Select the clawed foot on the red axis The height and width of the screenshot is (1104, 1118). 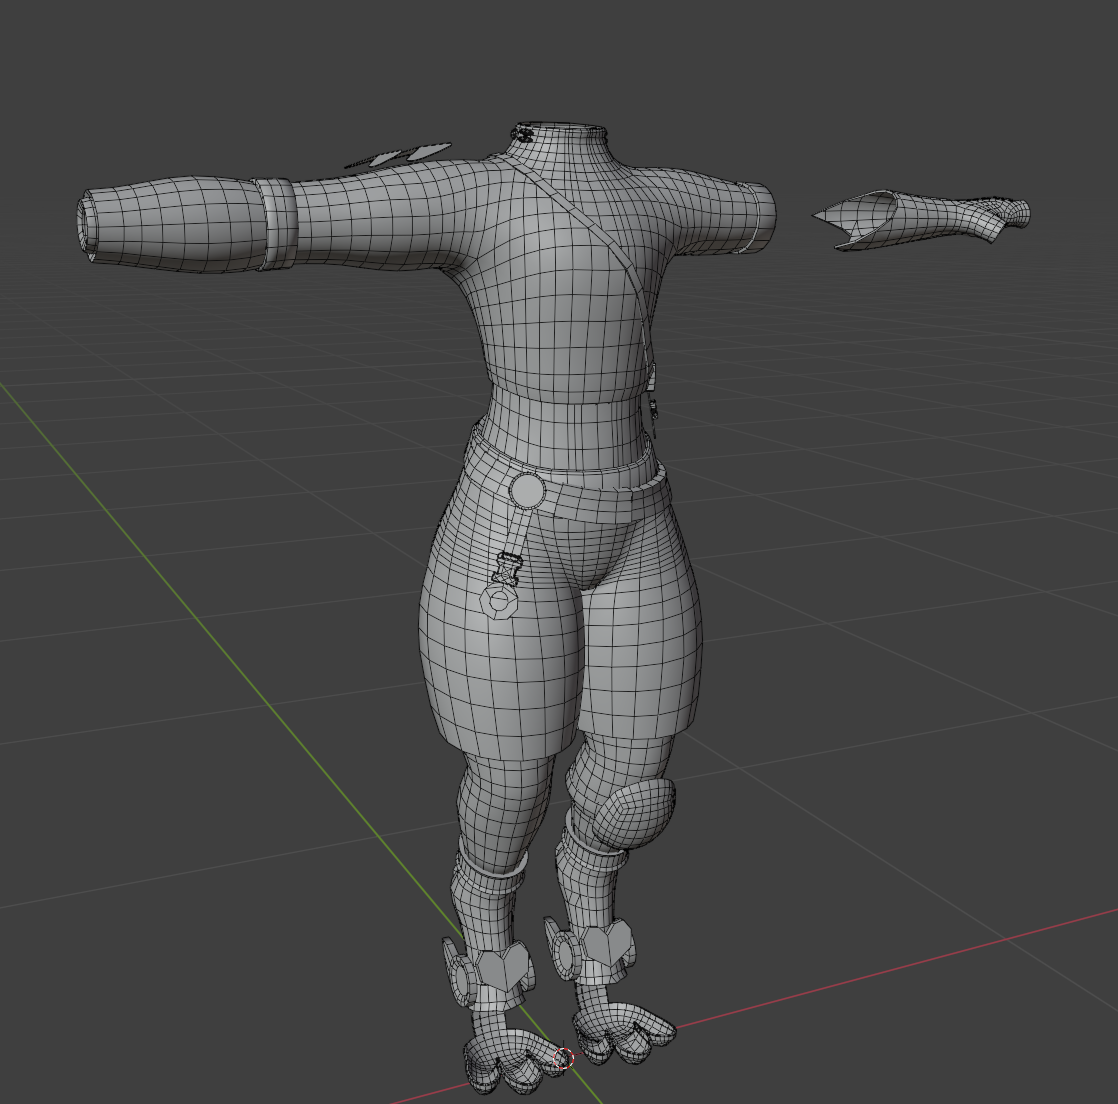click(x=620, y=1035)
